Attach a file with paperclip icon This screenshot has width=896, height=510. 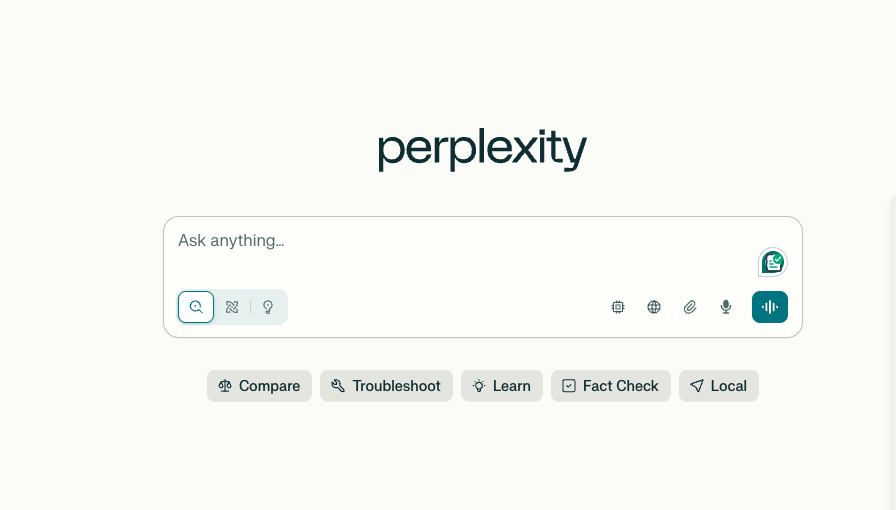coord(690,307)
